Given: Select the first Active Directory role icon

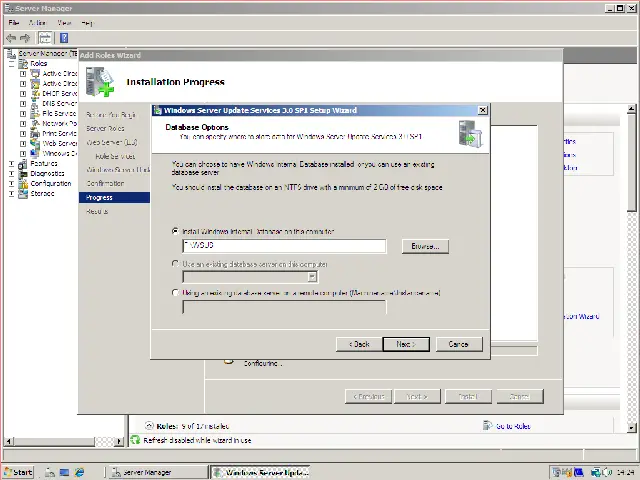Looking at the screenshot, I should click(x=36, y=73).
